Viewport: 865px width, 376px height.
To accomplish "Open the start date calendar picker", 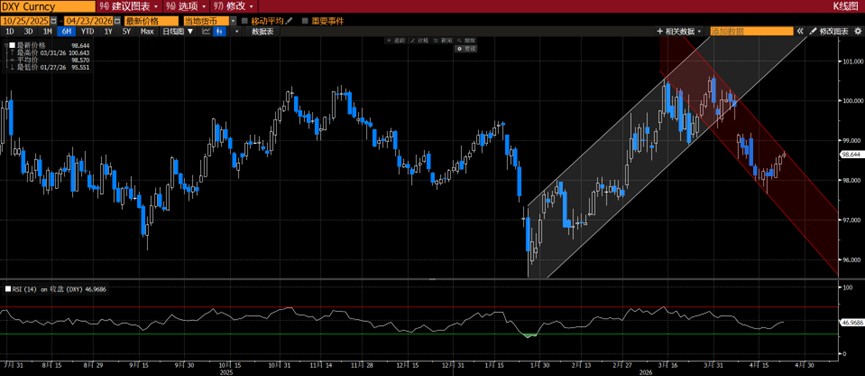I will tap(53, 20).
